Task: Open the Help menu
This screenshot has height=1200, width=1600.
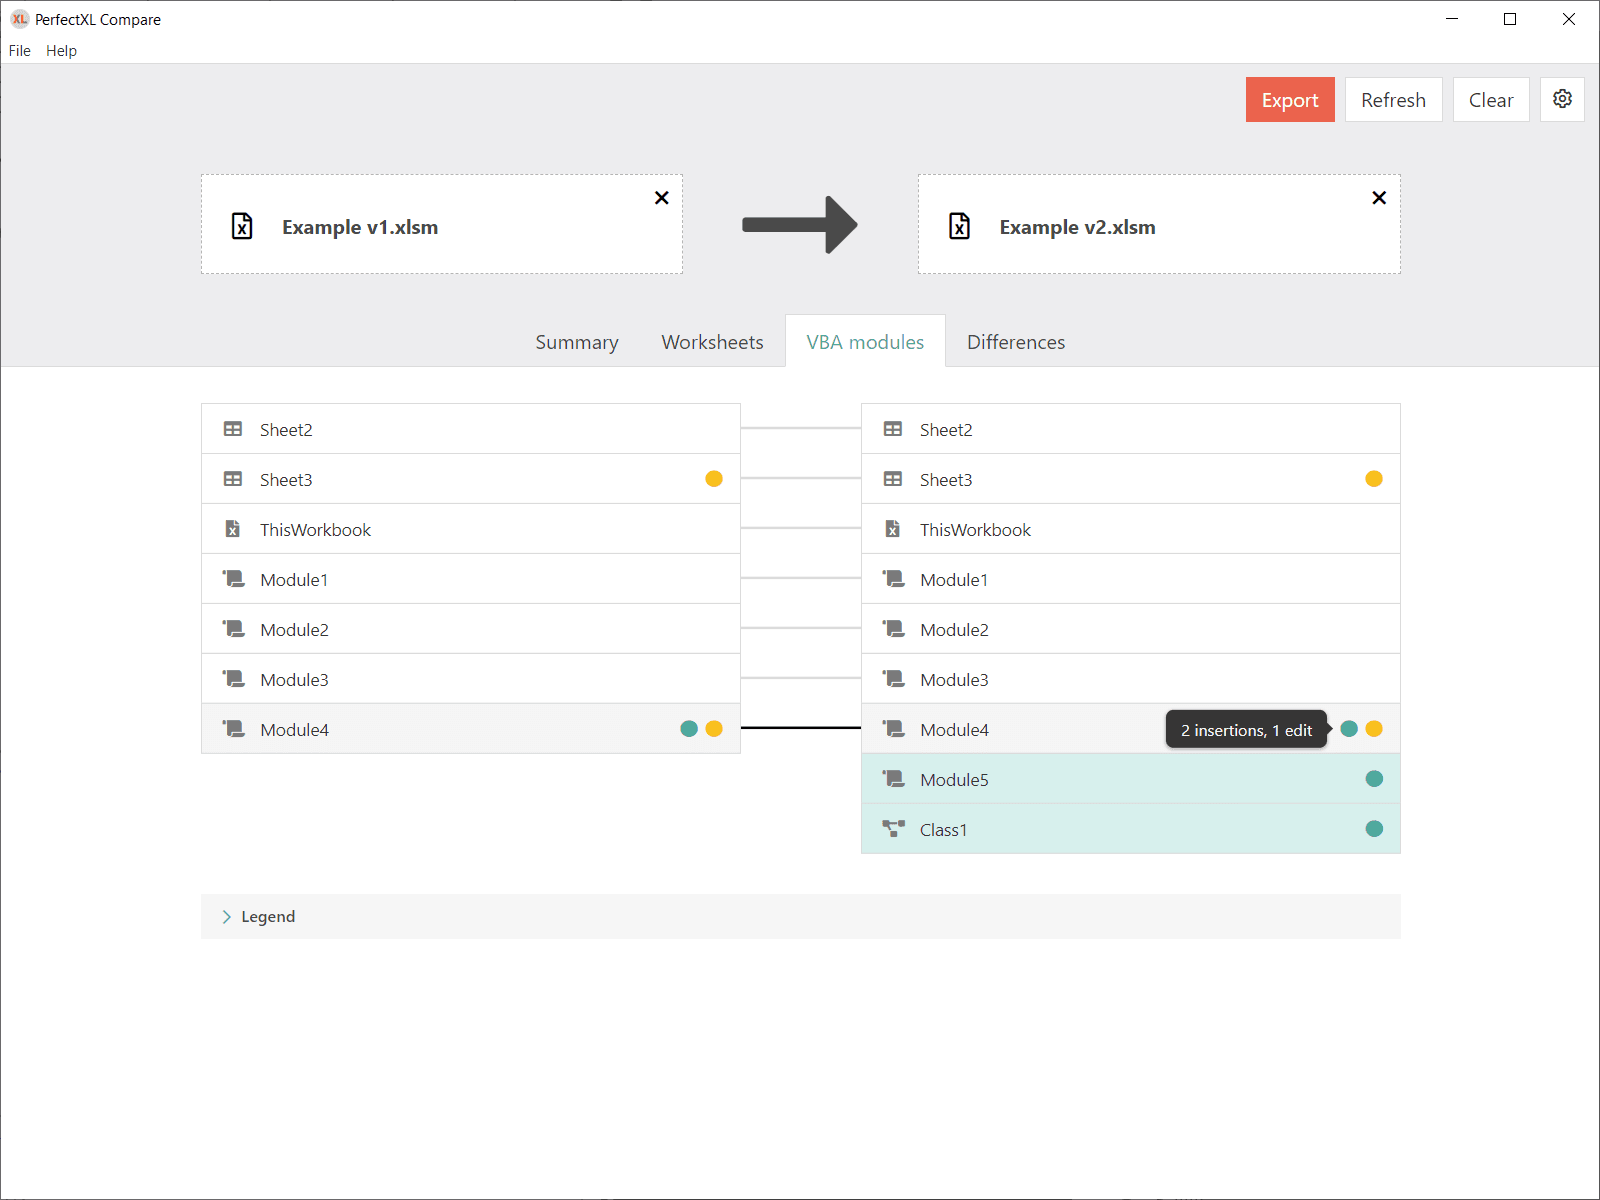Action: pos(61,51)
